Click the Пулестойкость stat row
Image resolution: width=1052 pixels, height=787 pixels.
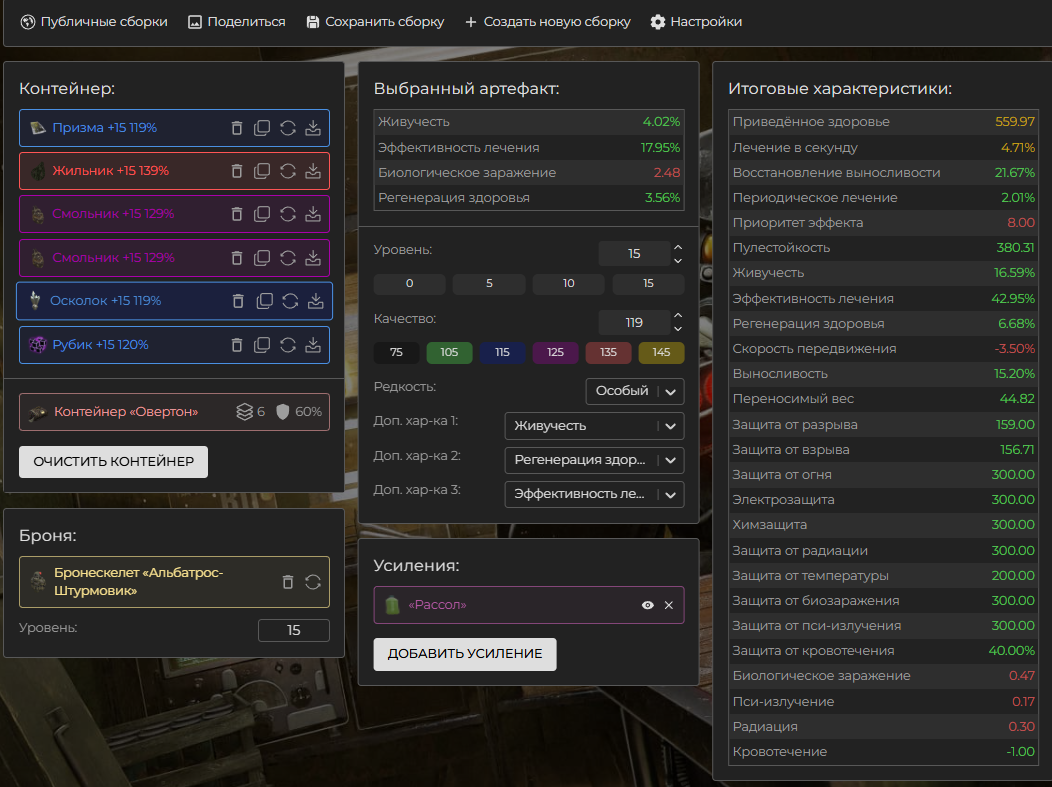click(x=884, y=248)
